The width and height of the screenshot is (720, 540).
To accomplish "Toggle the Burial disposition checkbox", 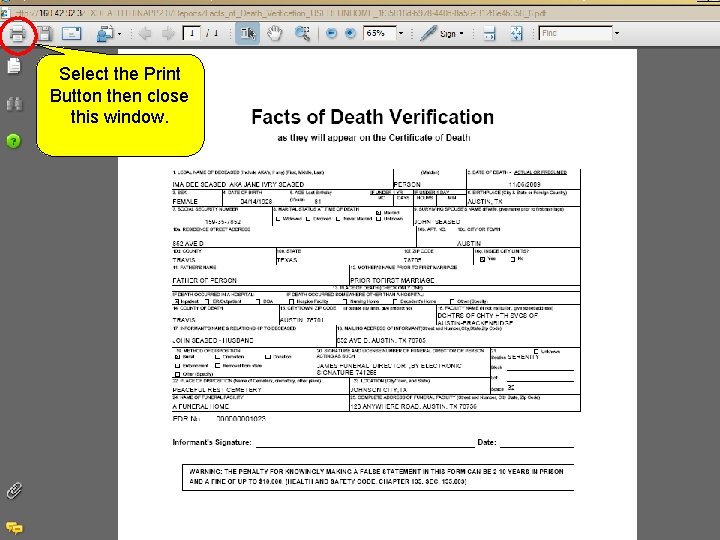I will pyautogui.click(x=178, y=357).
